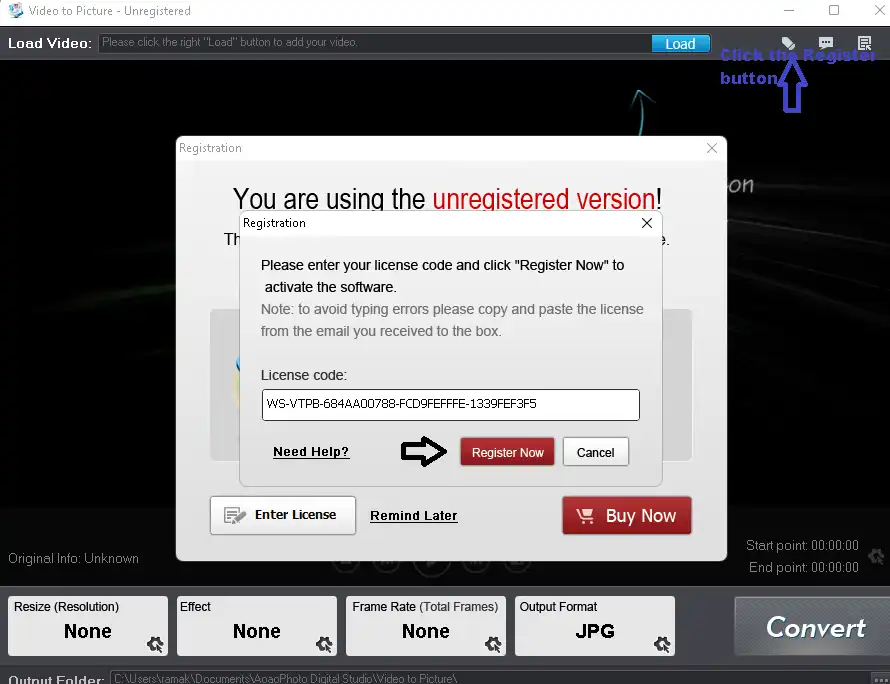The width and height of the screenshot is (890, 684).
Task: Open start/end point settings gear
Action: click(x=876, y=556)
